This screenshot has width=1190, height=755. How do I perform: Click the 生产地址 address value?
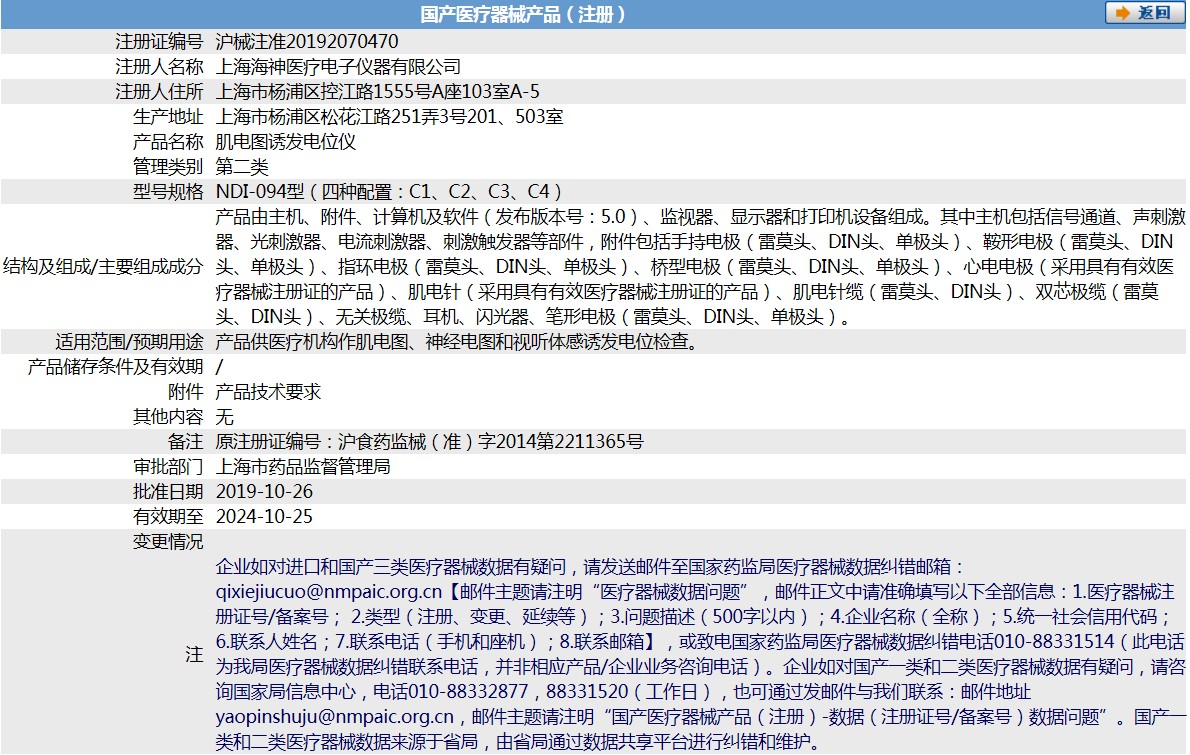click(x=389, y=117)
